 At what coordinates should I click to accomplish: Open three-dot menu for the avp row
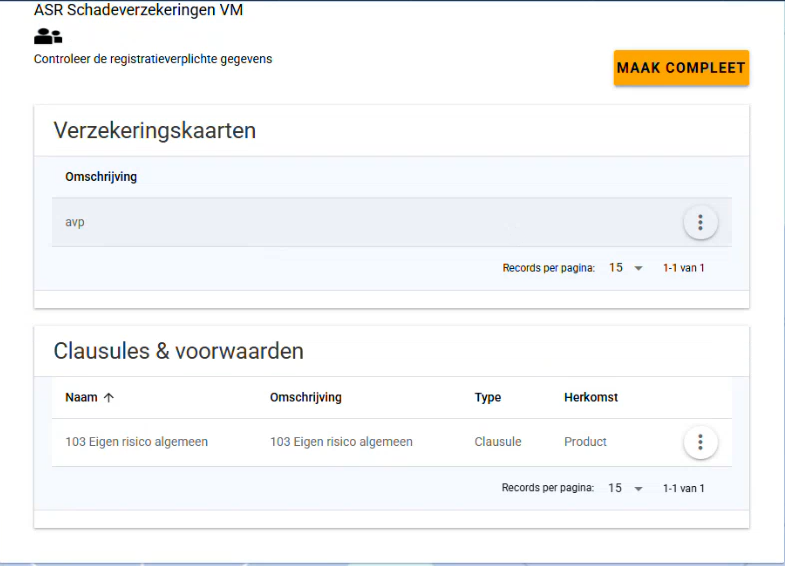click(x=700, y=222)
